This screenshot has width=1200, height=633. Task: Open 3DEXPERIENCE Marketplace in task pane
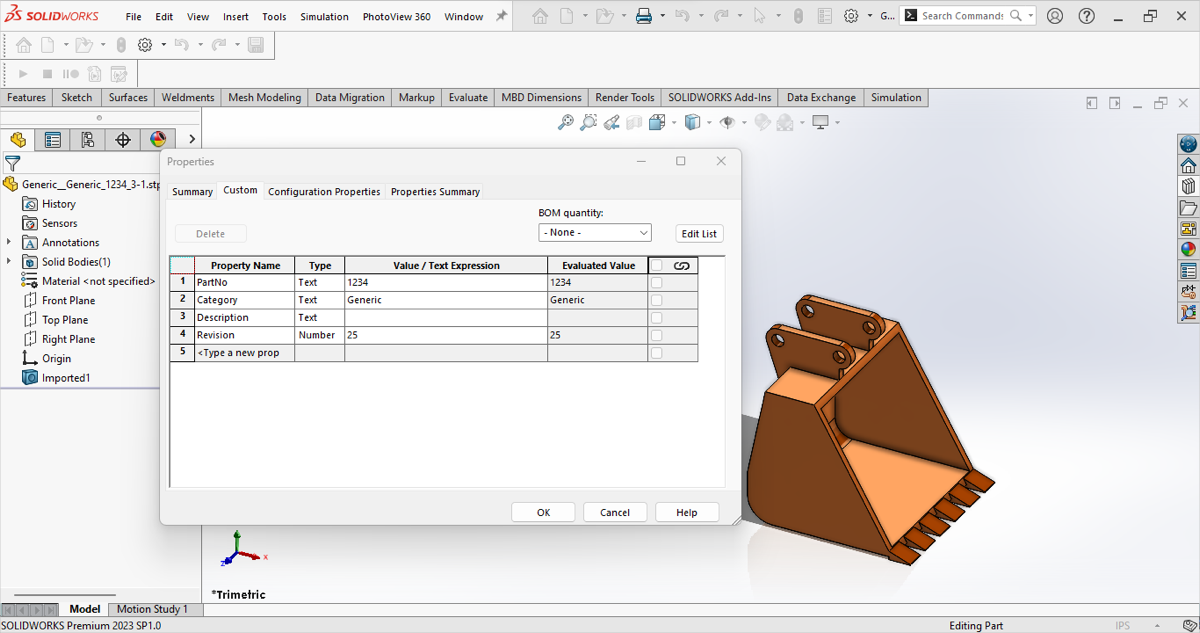1188,144
